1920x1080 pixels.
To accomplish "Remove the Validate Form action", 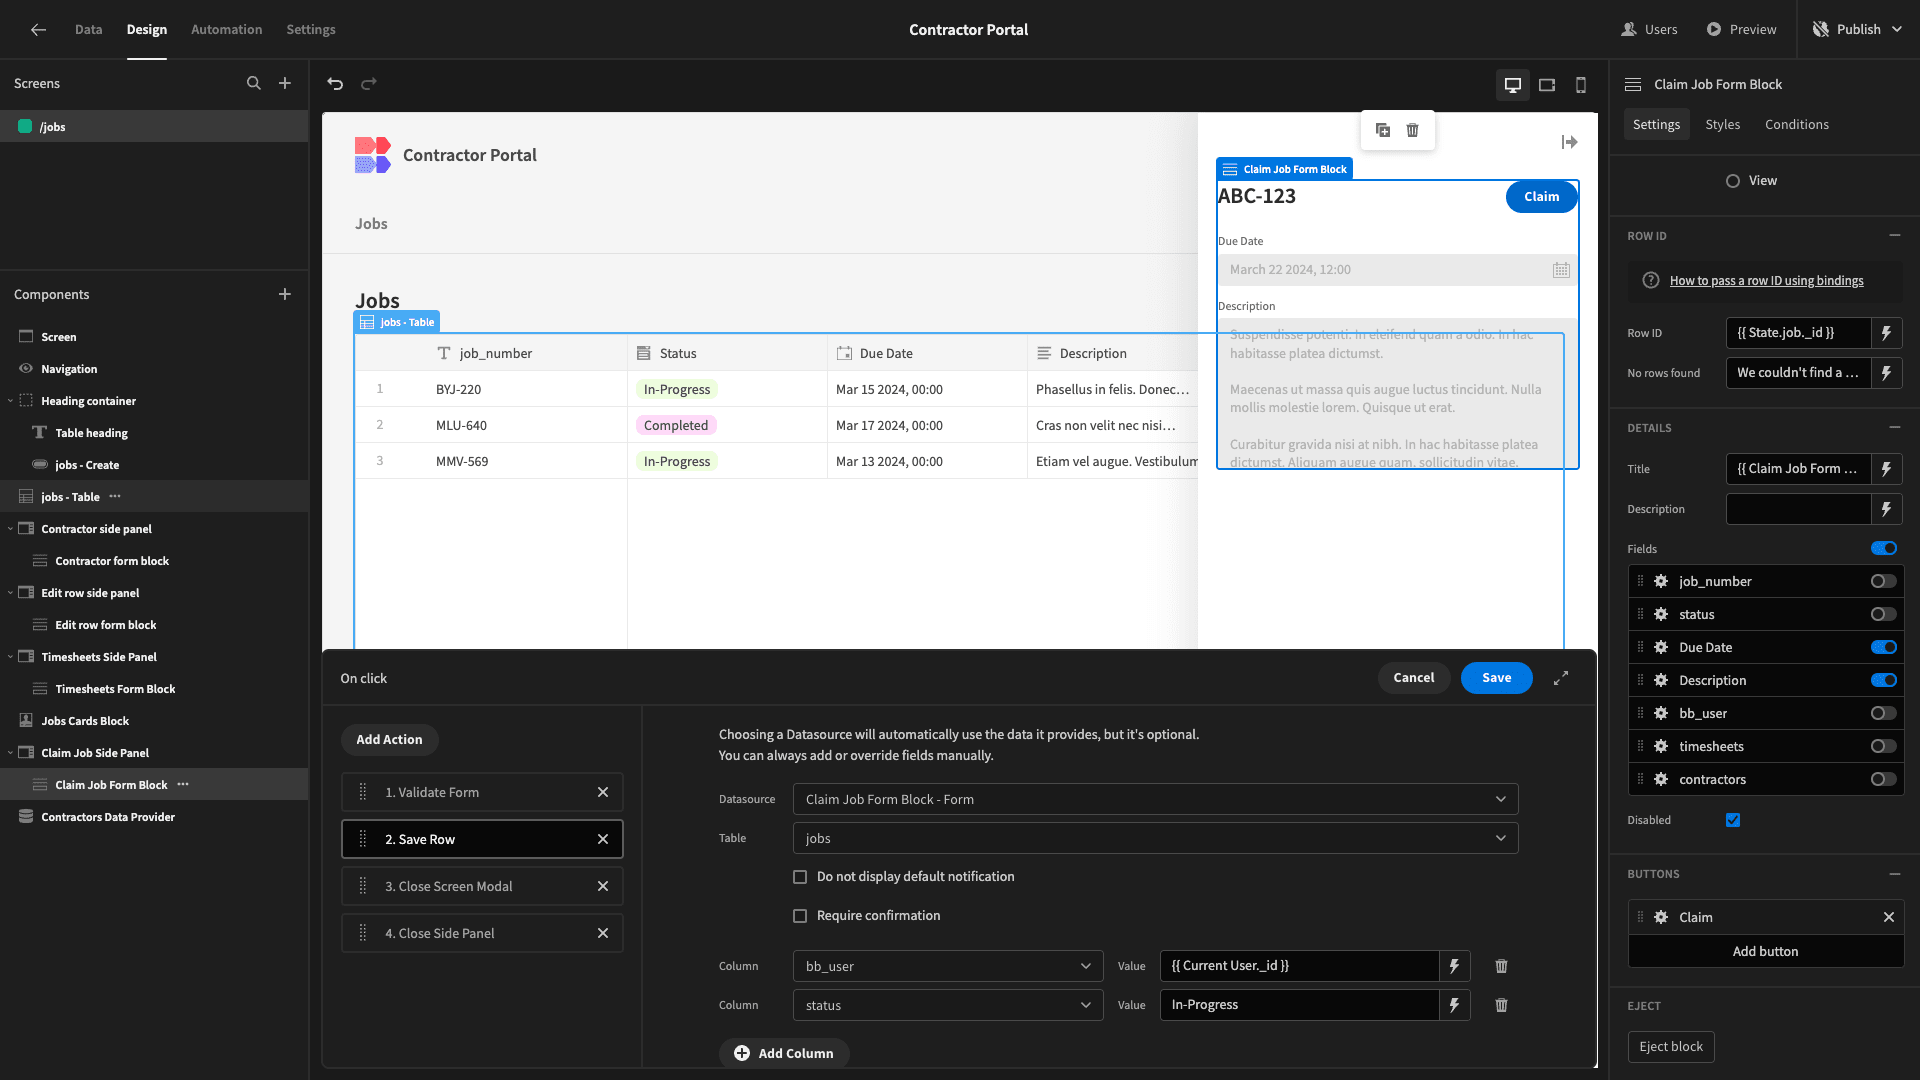I will click(x=603, y=792).
